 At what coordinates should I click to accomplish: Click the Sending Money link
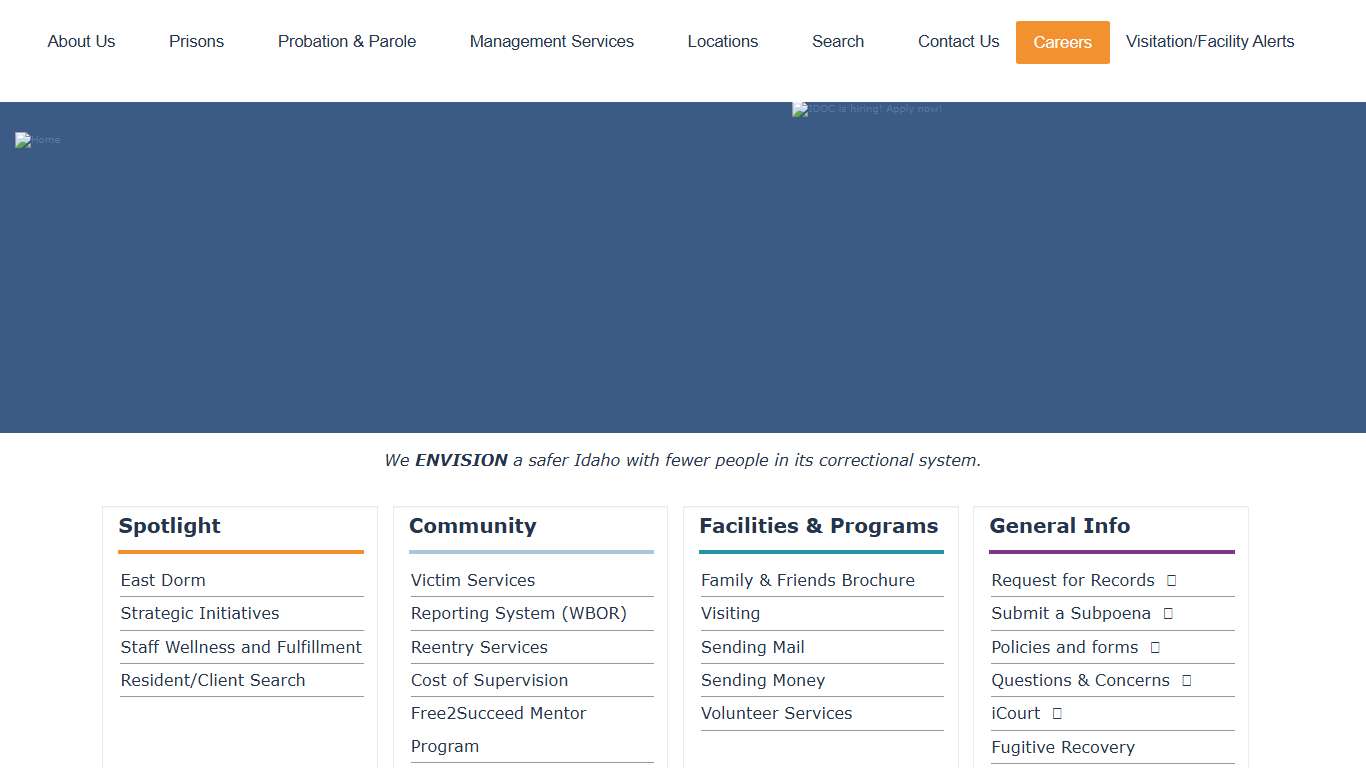(763, 680)
